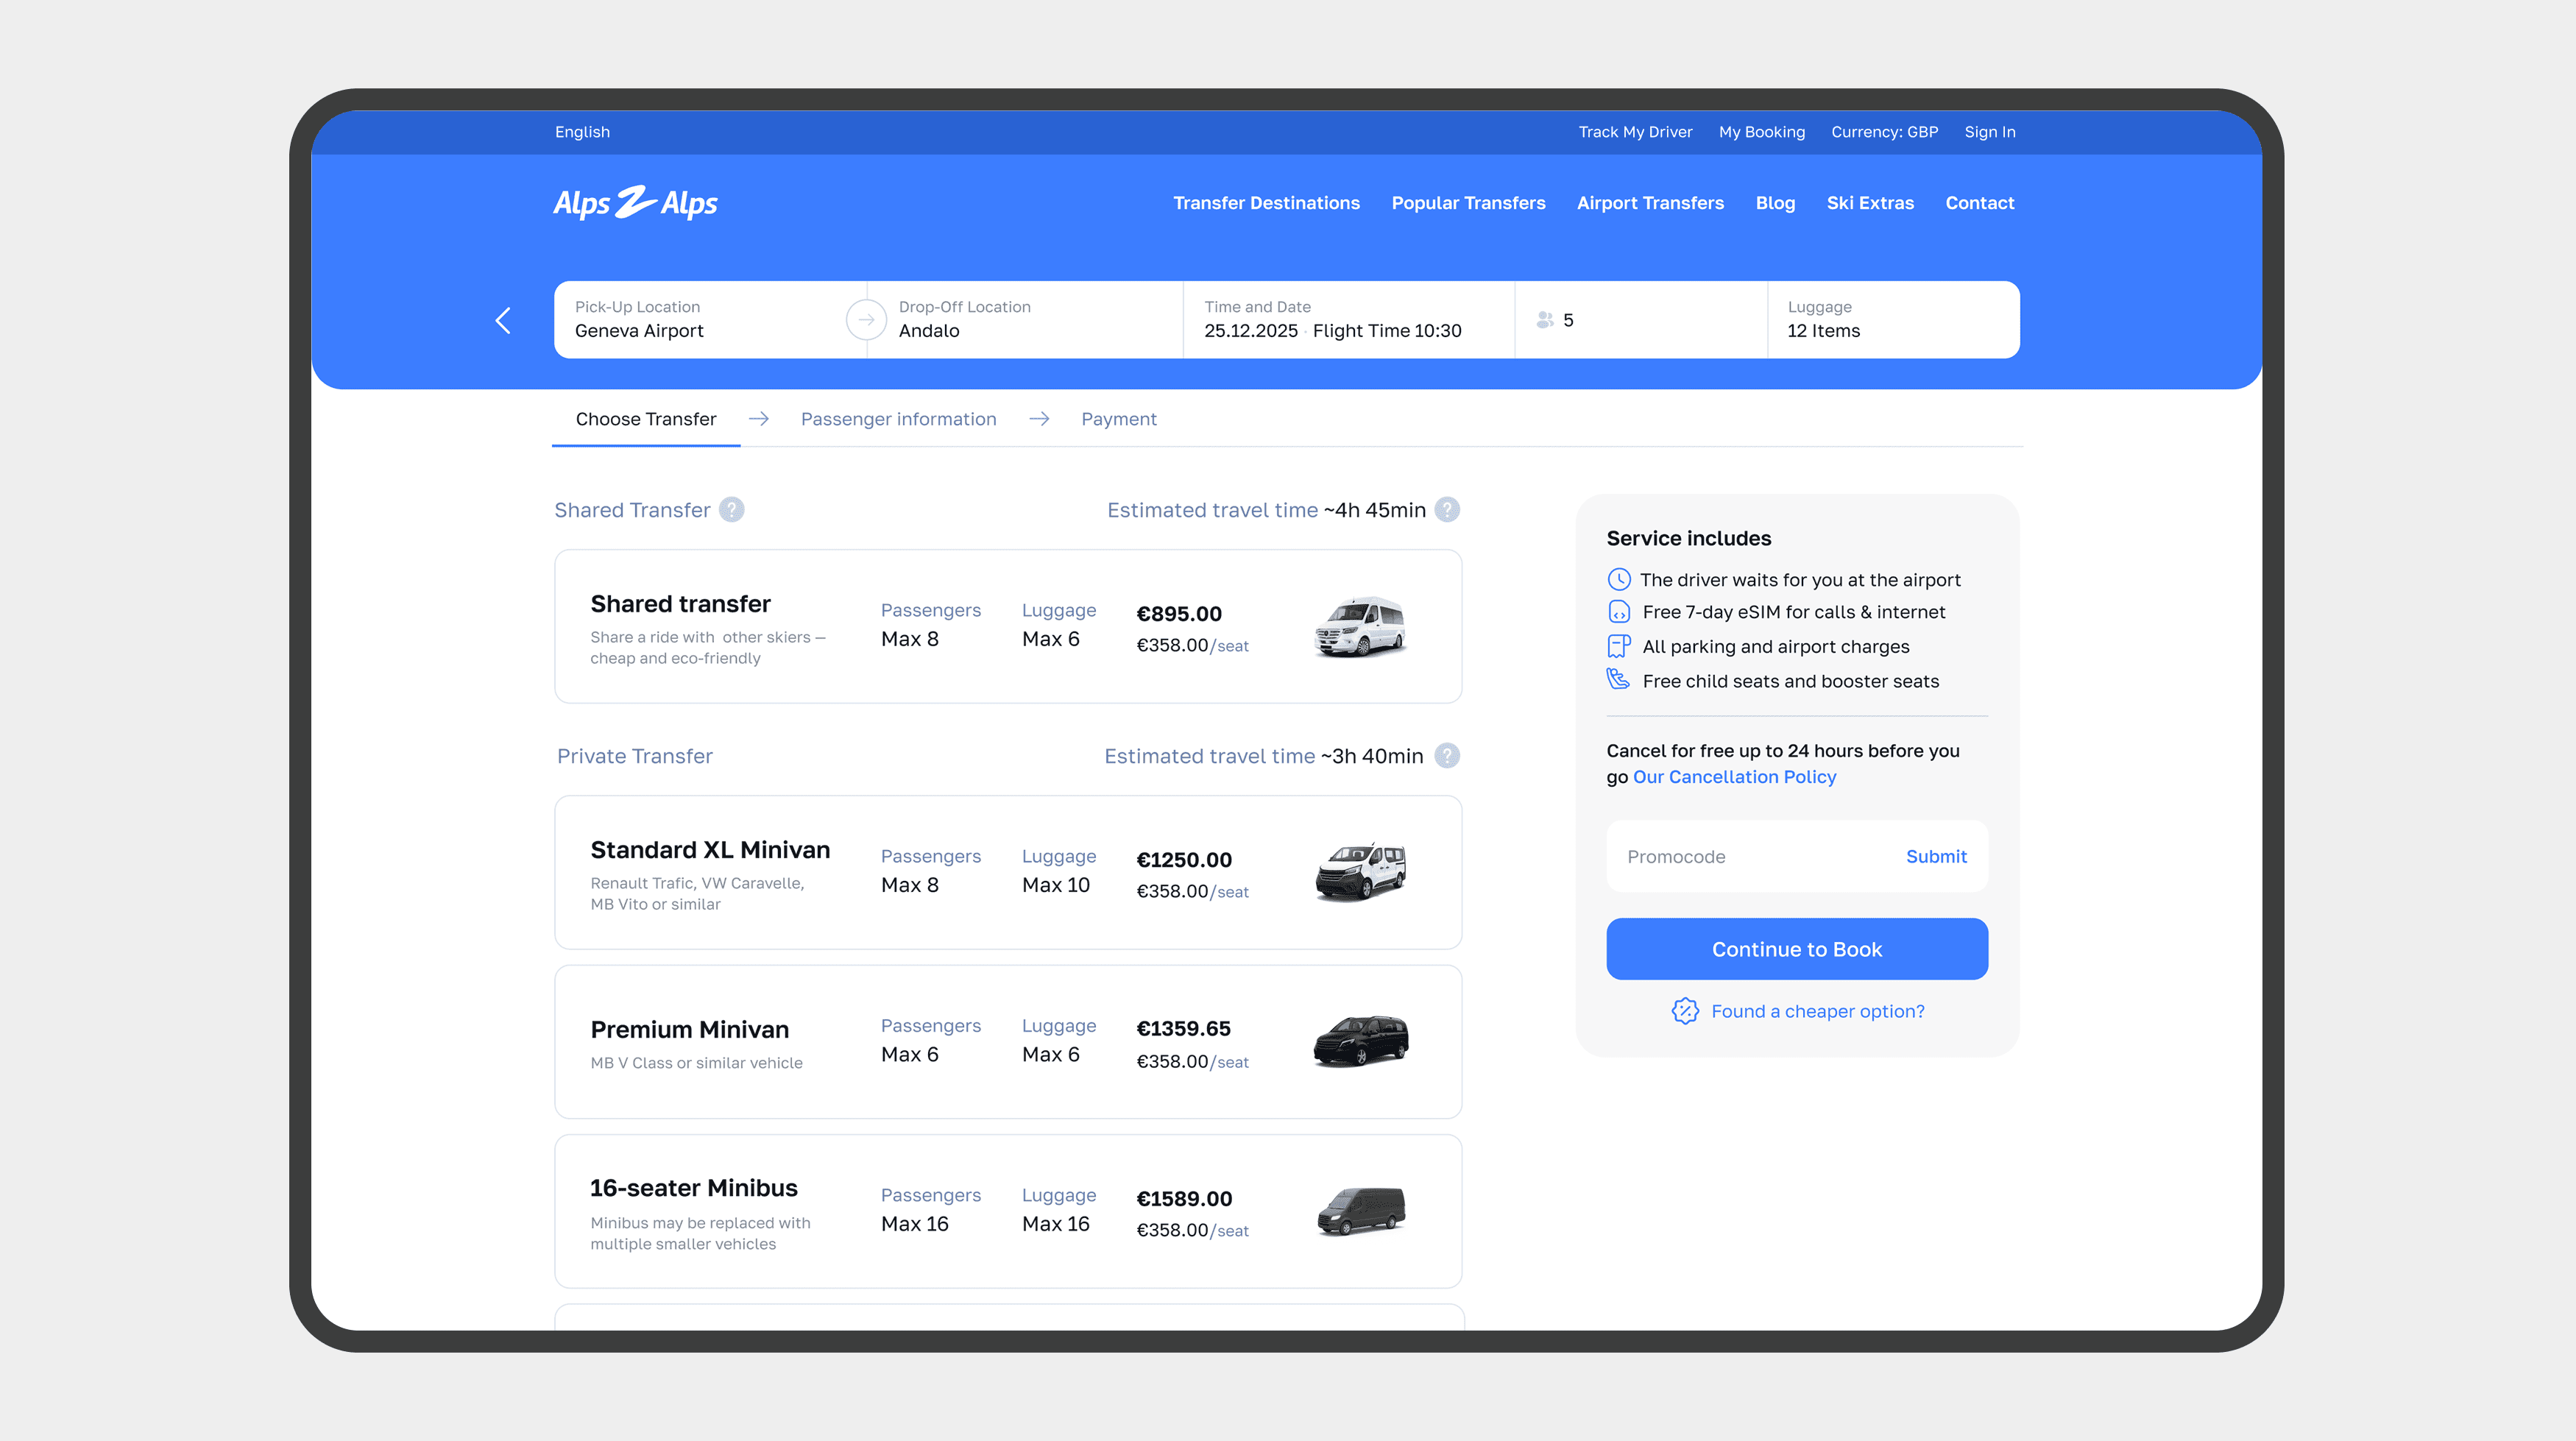The height and width of the screenshot is (1441, 2576).
Task: Open the Currency: GBP selector
Action: pos(1884,132)
